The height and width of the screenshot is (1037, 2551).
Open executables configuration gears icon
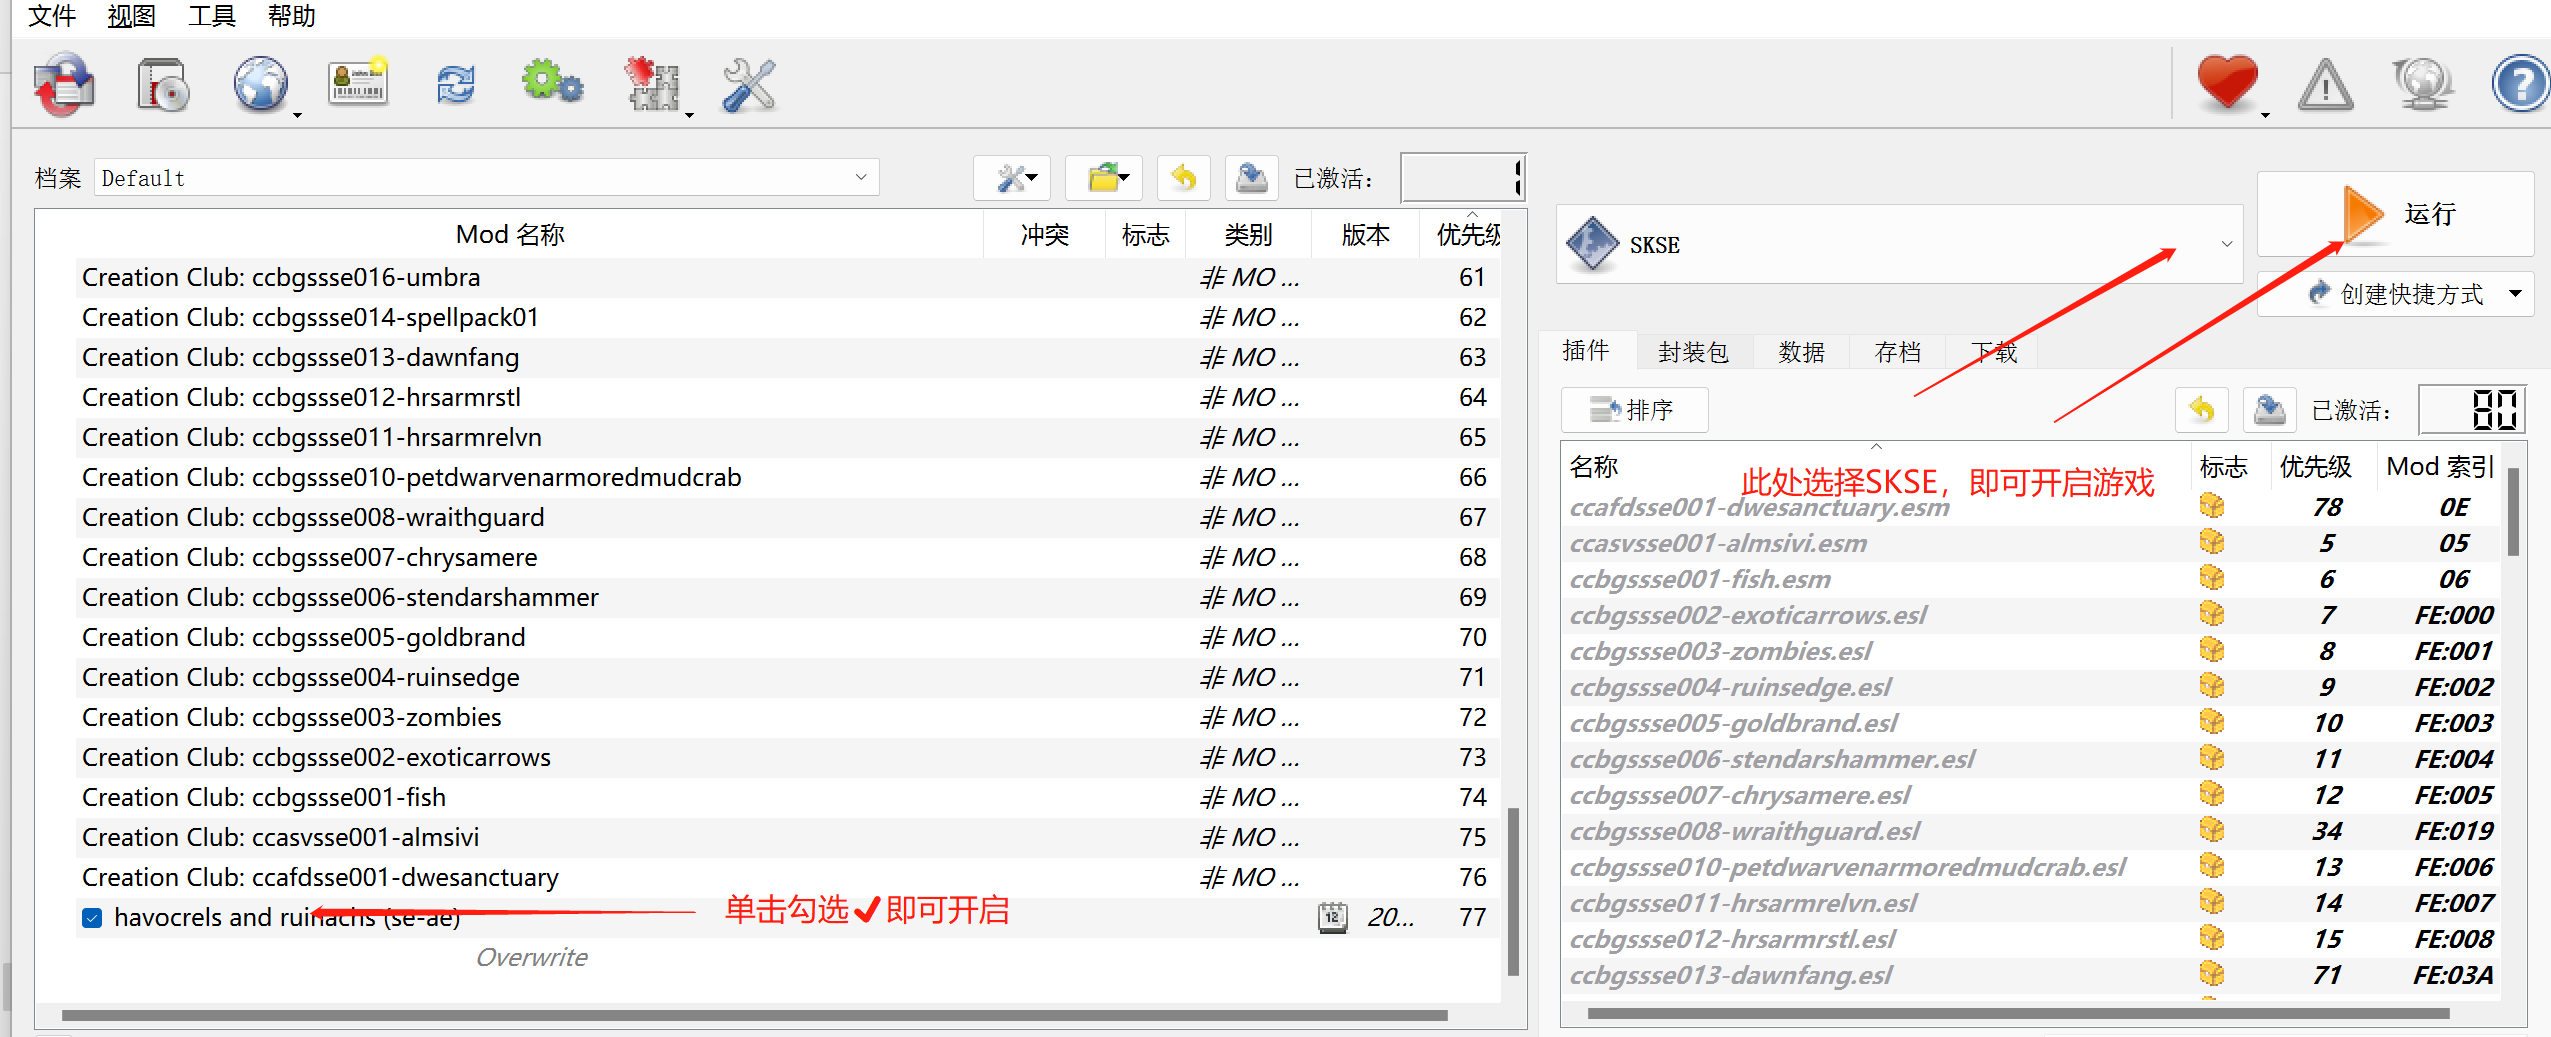click(552, 83)
